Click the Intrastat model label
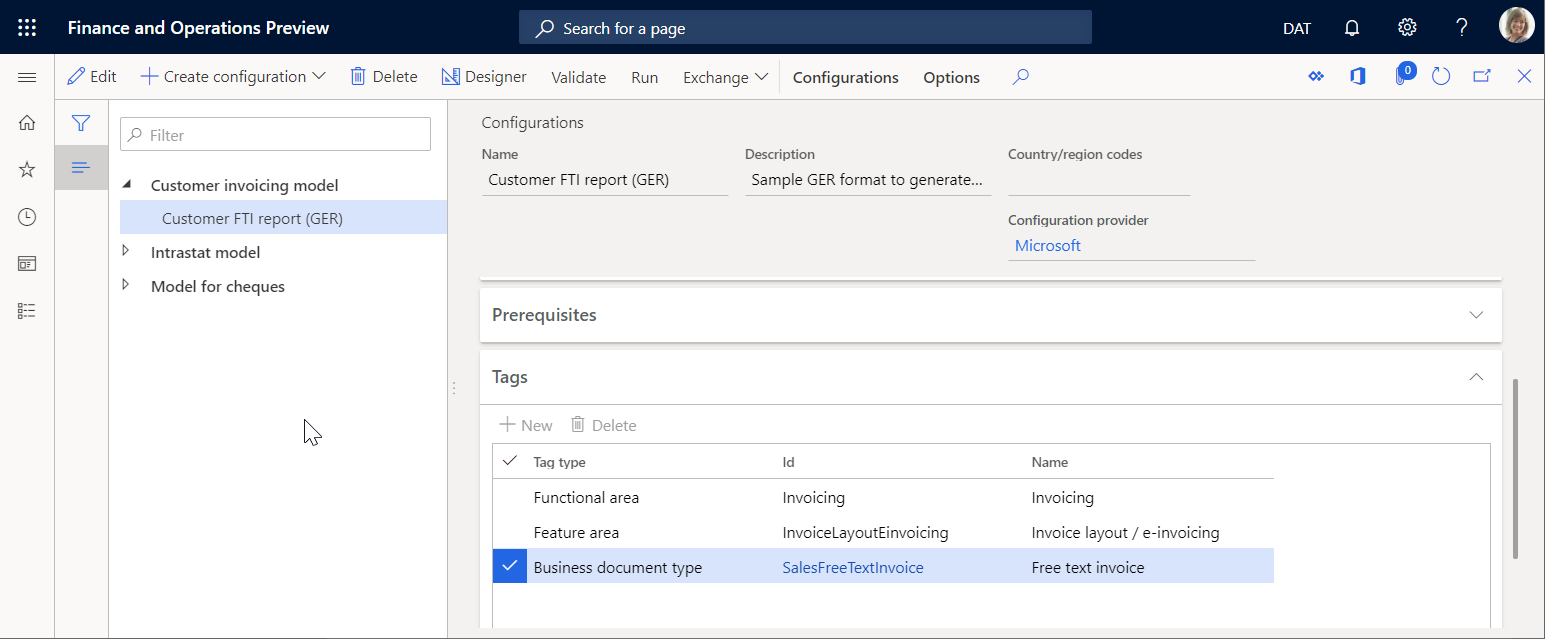The image size is (1545, 639). (206, 252)
